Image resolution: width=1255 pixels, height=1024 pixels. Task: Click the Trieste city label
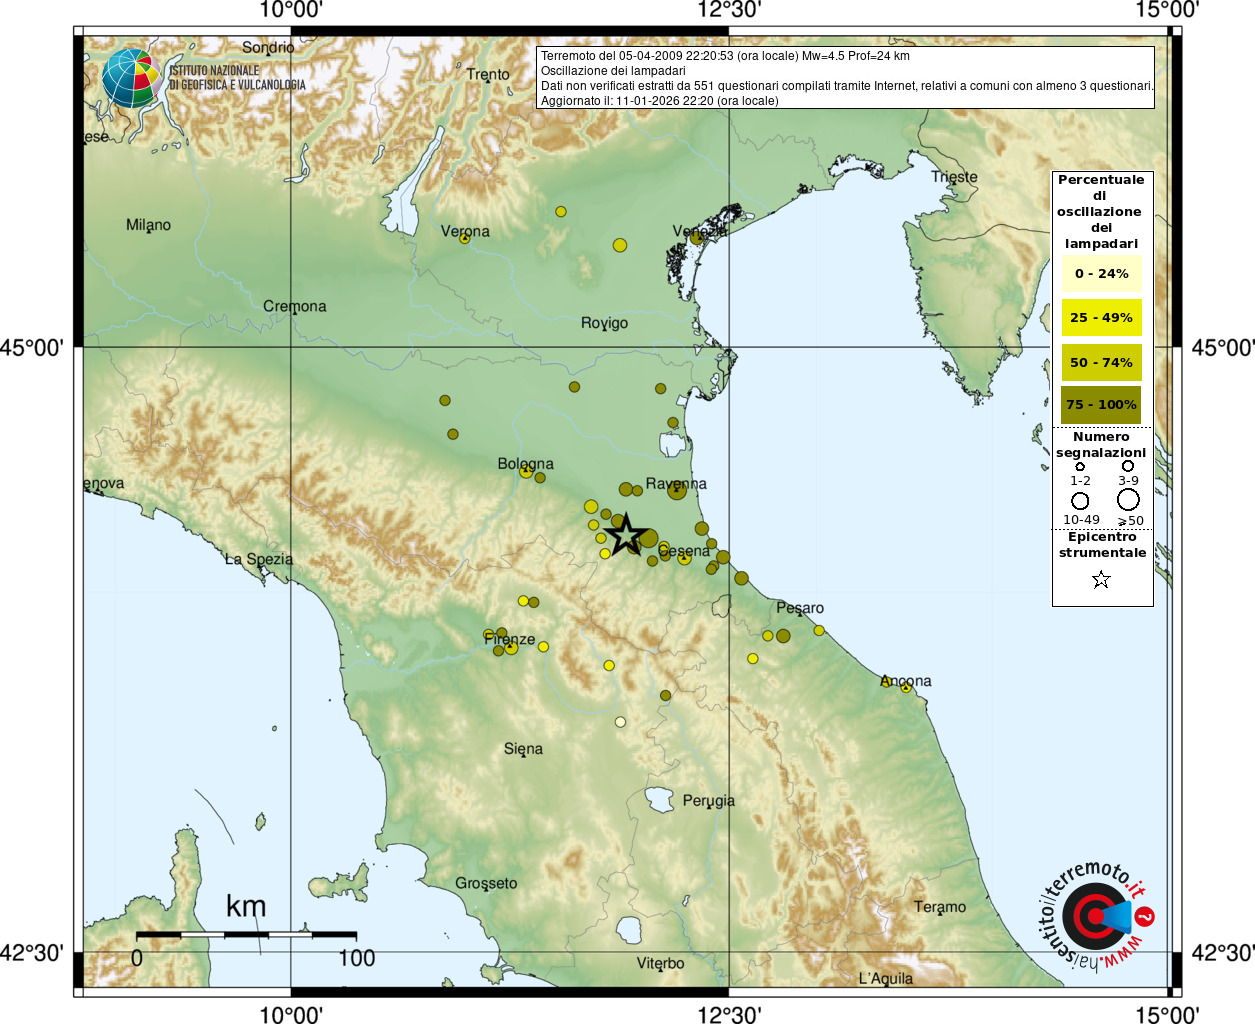click(x=954, y=177)
